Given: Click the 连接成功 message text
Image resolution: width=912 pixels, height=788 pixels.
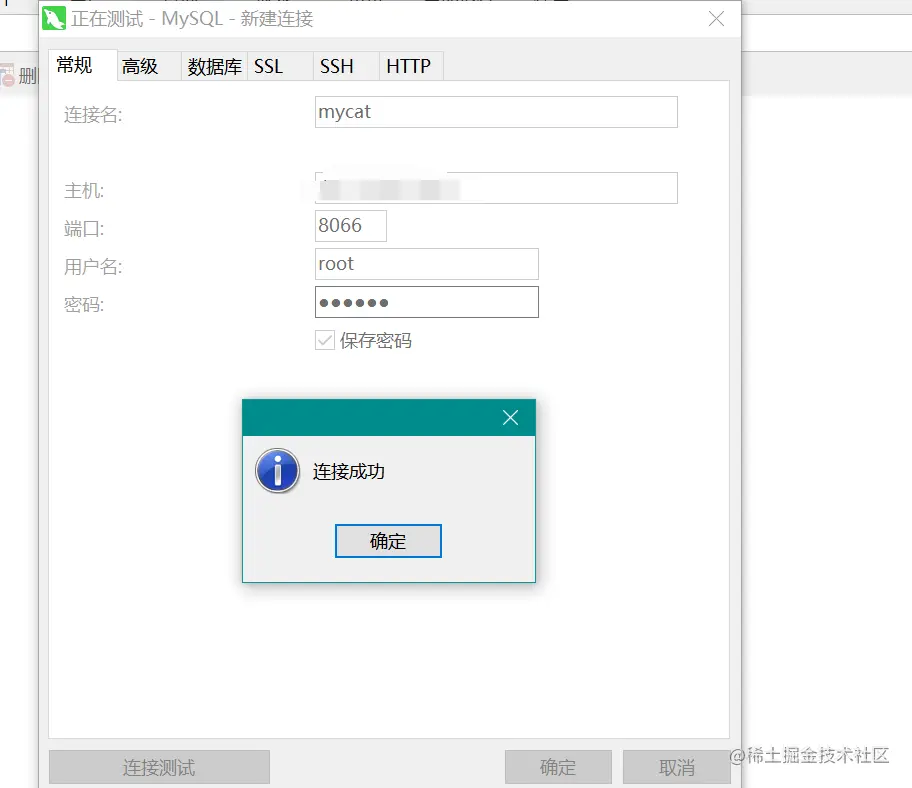Looking at the screenshot, I should coord(348,471).
